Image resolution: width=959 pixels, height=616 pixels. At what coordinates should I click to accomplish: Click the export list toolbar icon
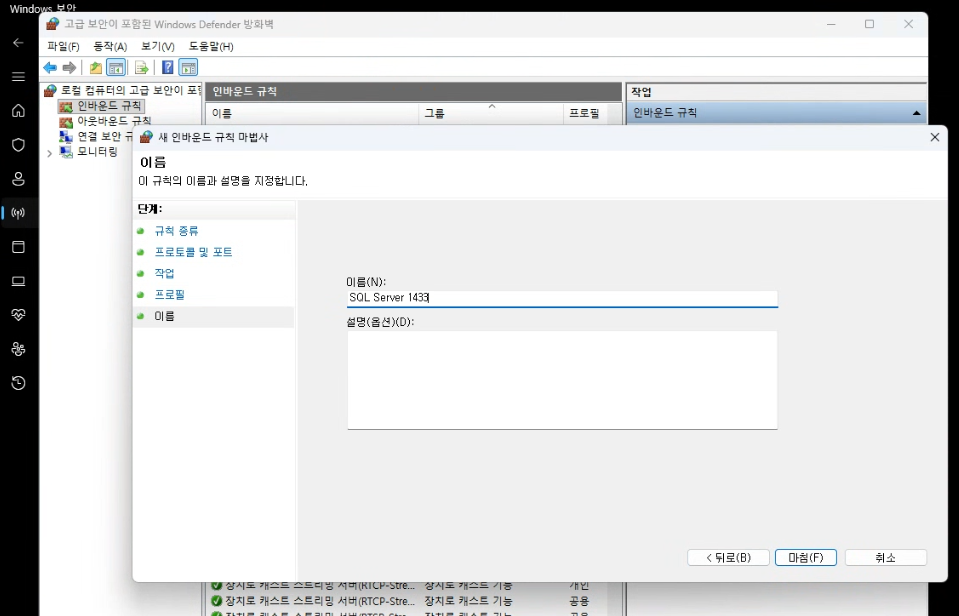point(142,67)
